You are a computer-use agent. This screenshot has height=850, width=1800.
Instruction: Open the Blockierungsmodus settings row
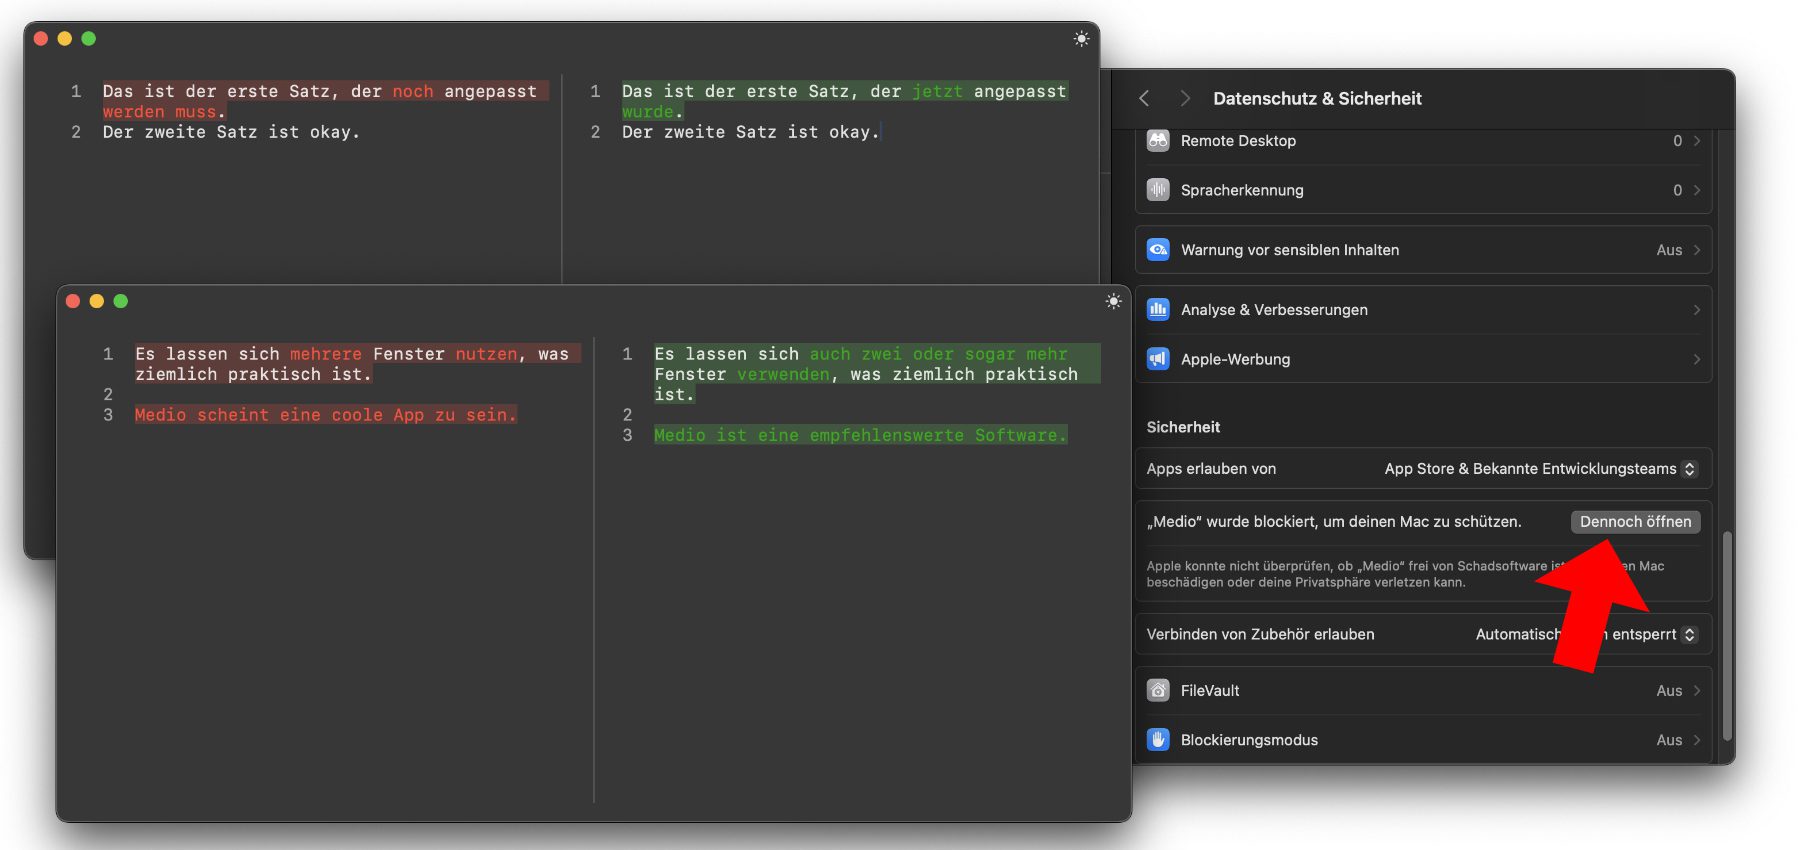(1422, 740)
